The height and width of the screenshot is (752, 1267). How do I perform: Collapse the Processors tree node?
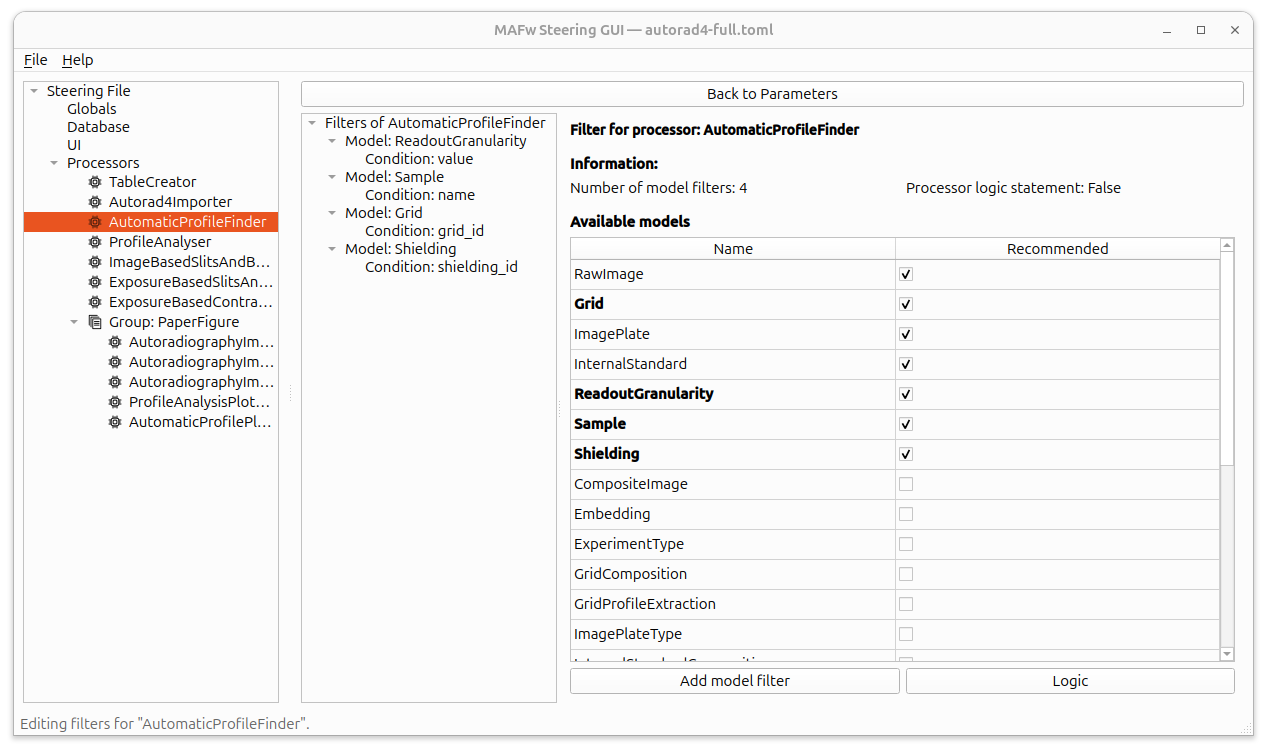tap(54, 163)
